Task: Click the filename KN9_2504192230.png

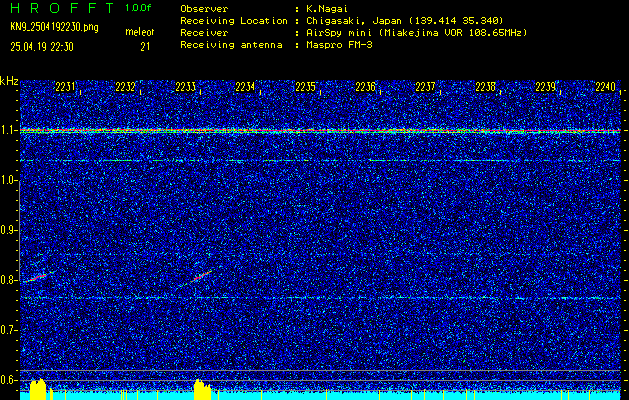Action: coord(54,27)
